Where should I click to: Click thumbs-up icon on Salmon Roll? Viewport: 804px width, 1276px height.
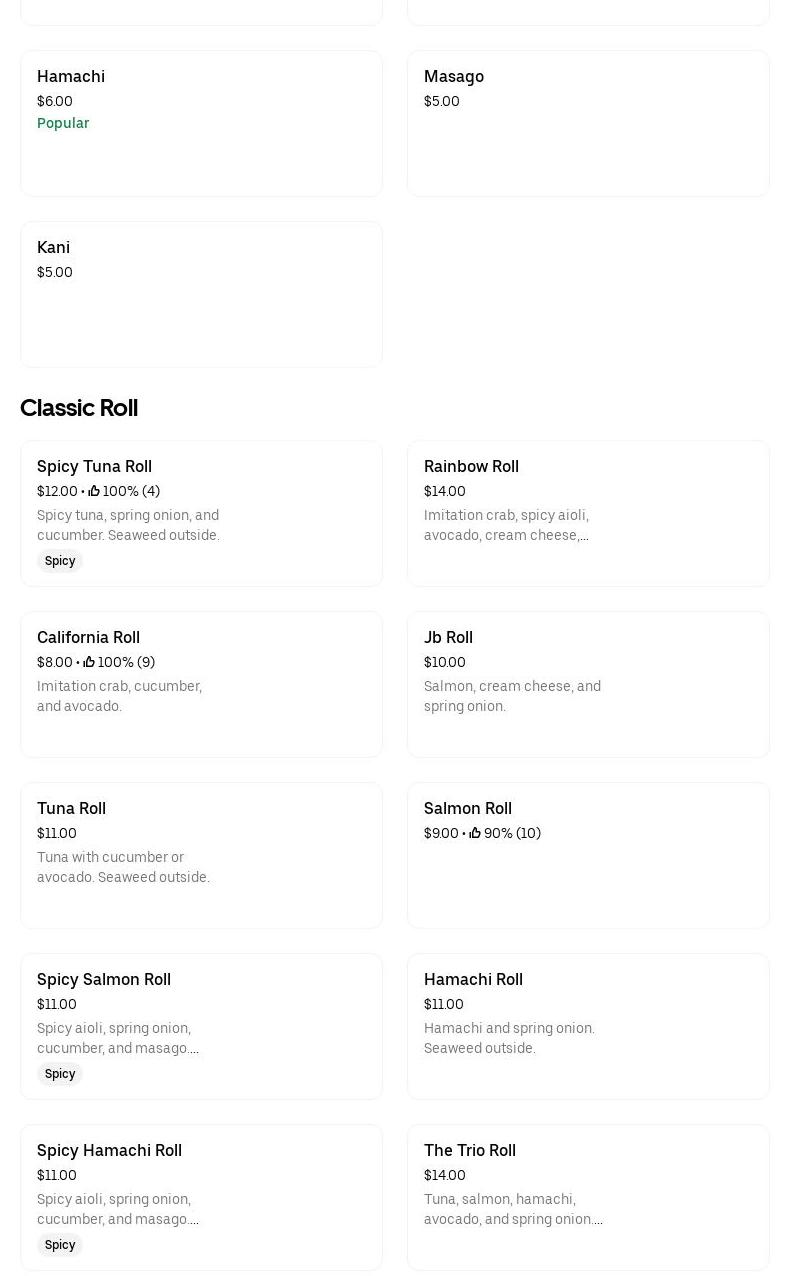[x=475, y=833]
